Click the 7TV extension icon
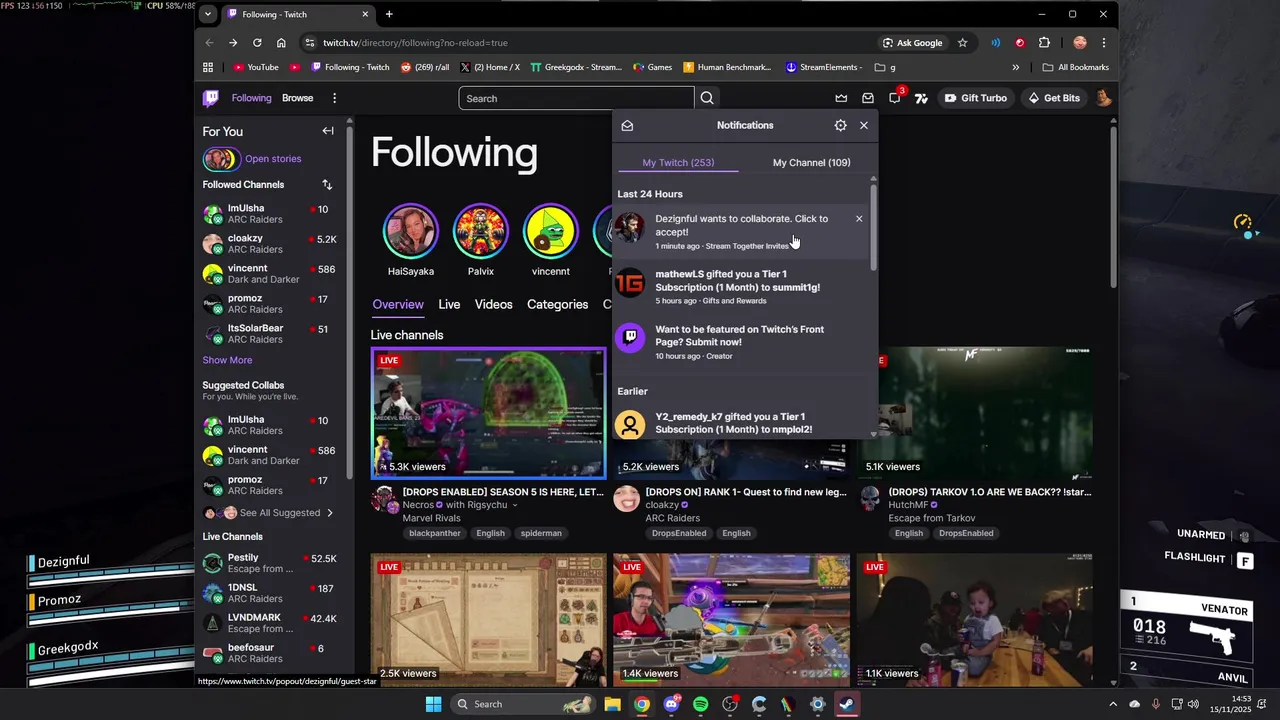Image resolution: width=1280 pixels, height=720 pixels. pos(921,98)
